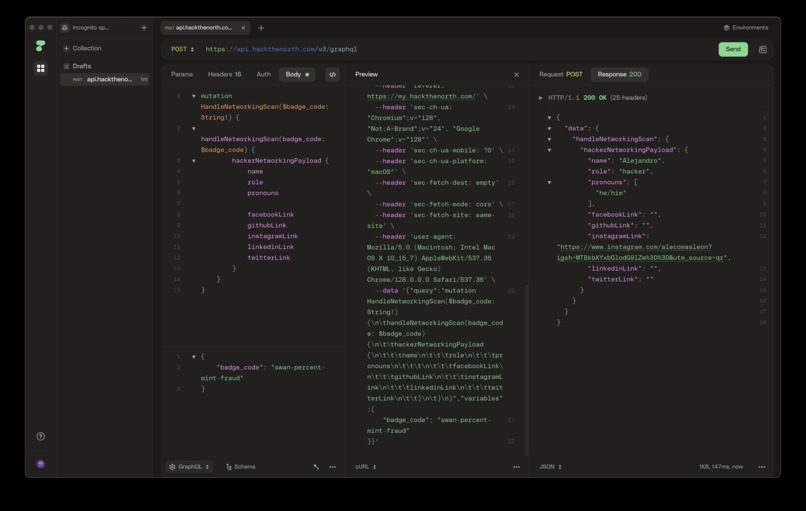Click the twitterLink field in query
806x511 pixels.
[x=269, y=258]
